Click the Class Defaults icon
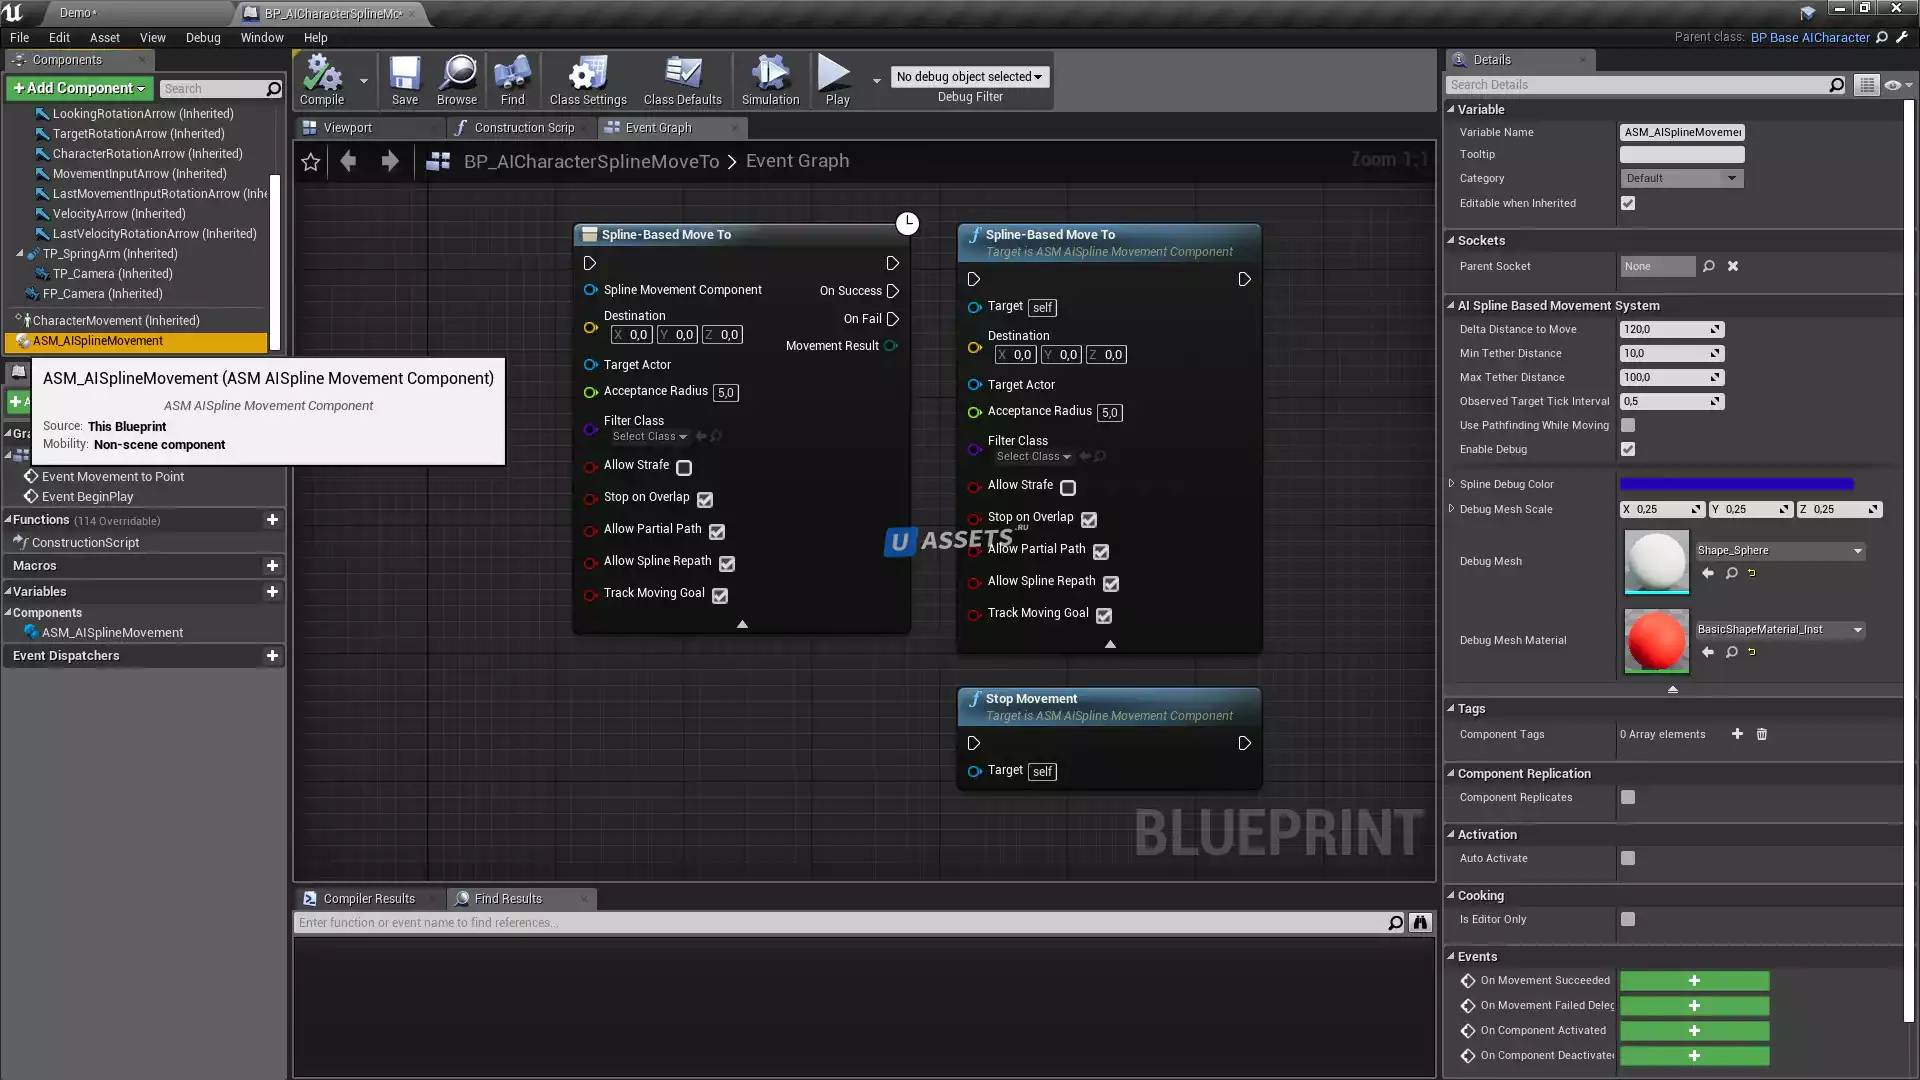Screen dimensions: 1920x1080 coord(682,79)
